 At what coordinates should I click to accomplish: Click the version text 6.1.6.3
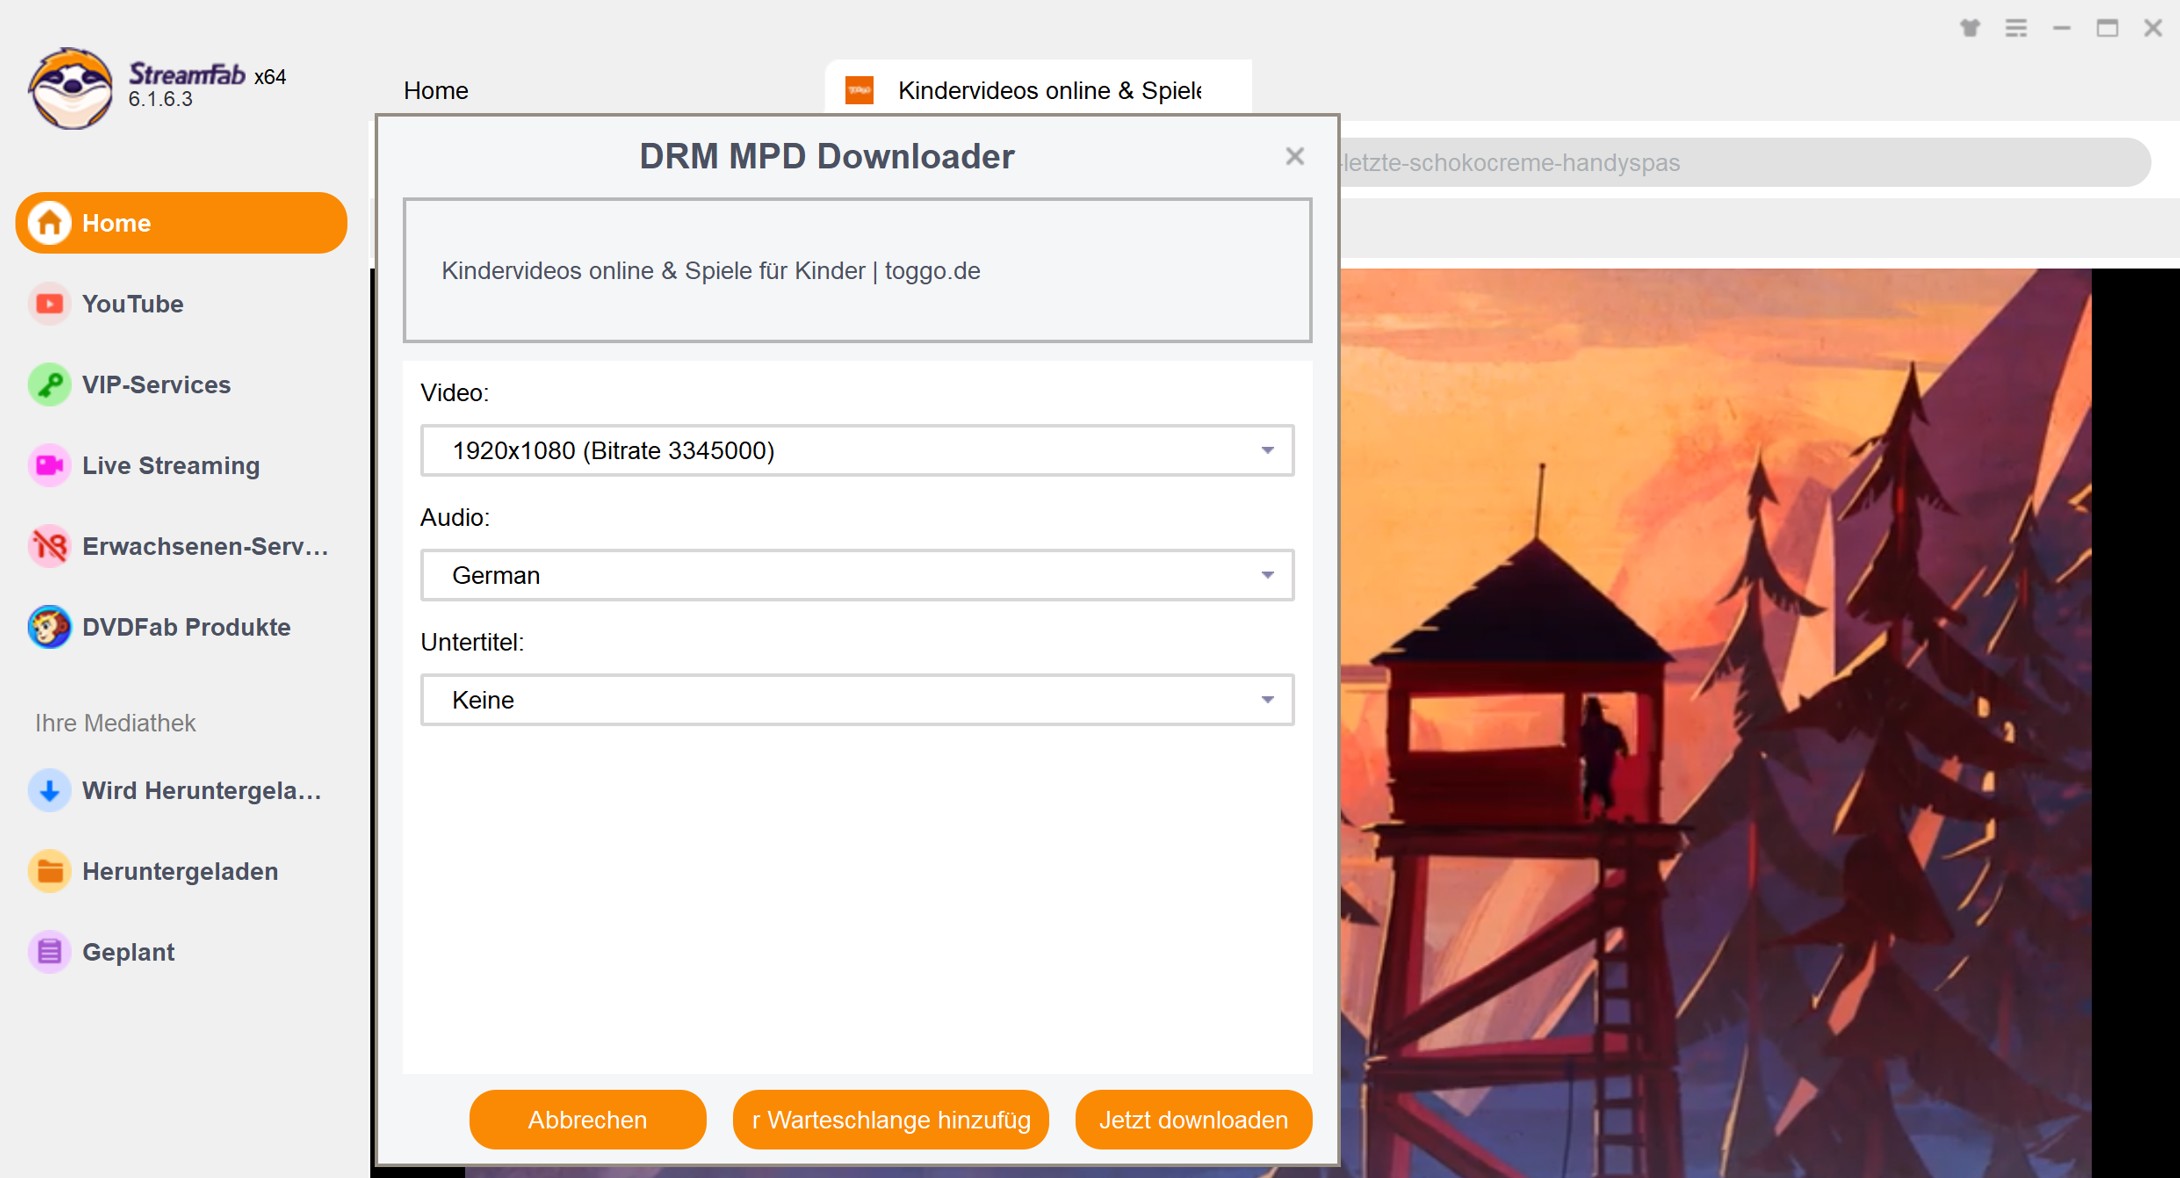160,100
